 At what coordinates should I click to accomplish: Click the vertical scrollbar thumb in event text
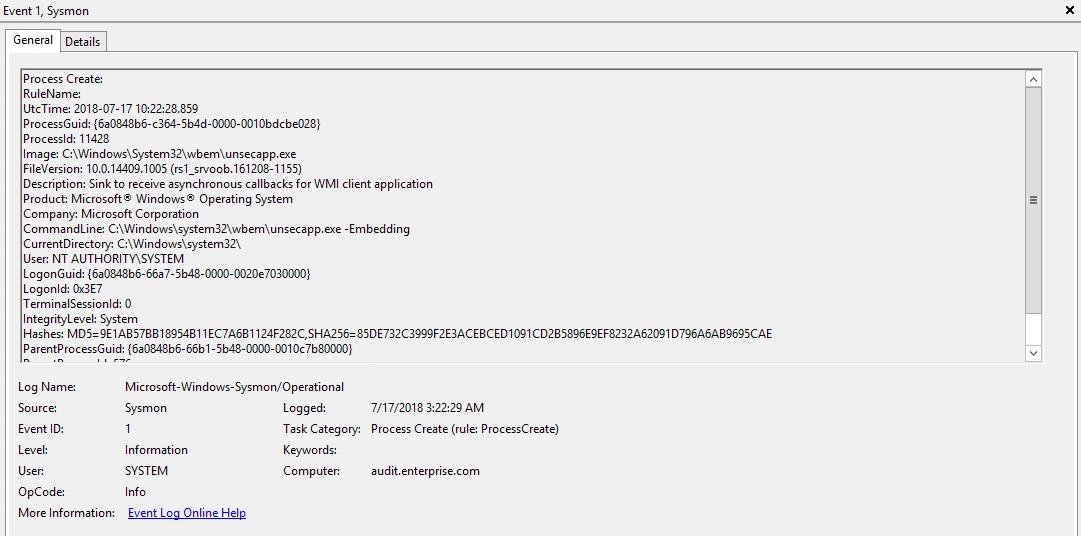[x=1033, y=199]
